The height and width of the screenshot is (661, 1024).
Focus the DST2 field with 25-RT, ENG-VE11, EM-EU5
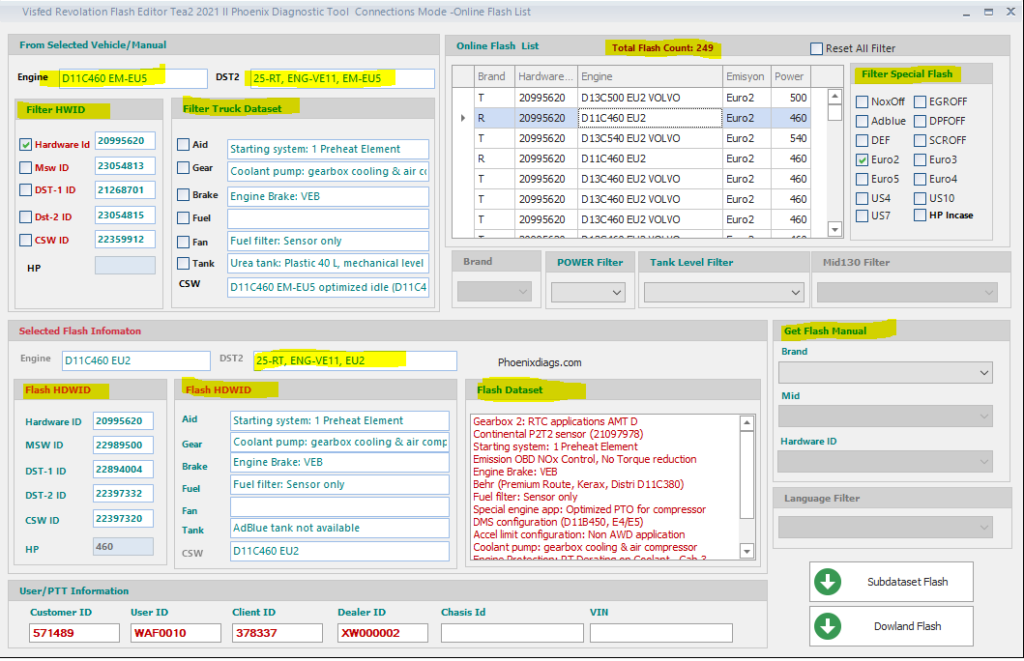(x=342, y=78)
